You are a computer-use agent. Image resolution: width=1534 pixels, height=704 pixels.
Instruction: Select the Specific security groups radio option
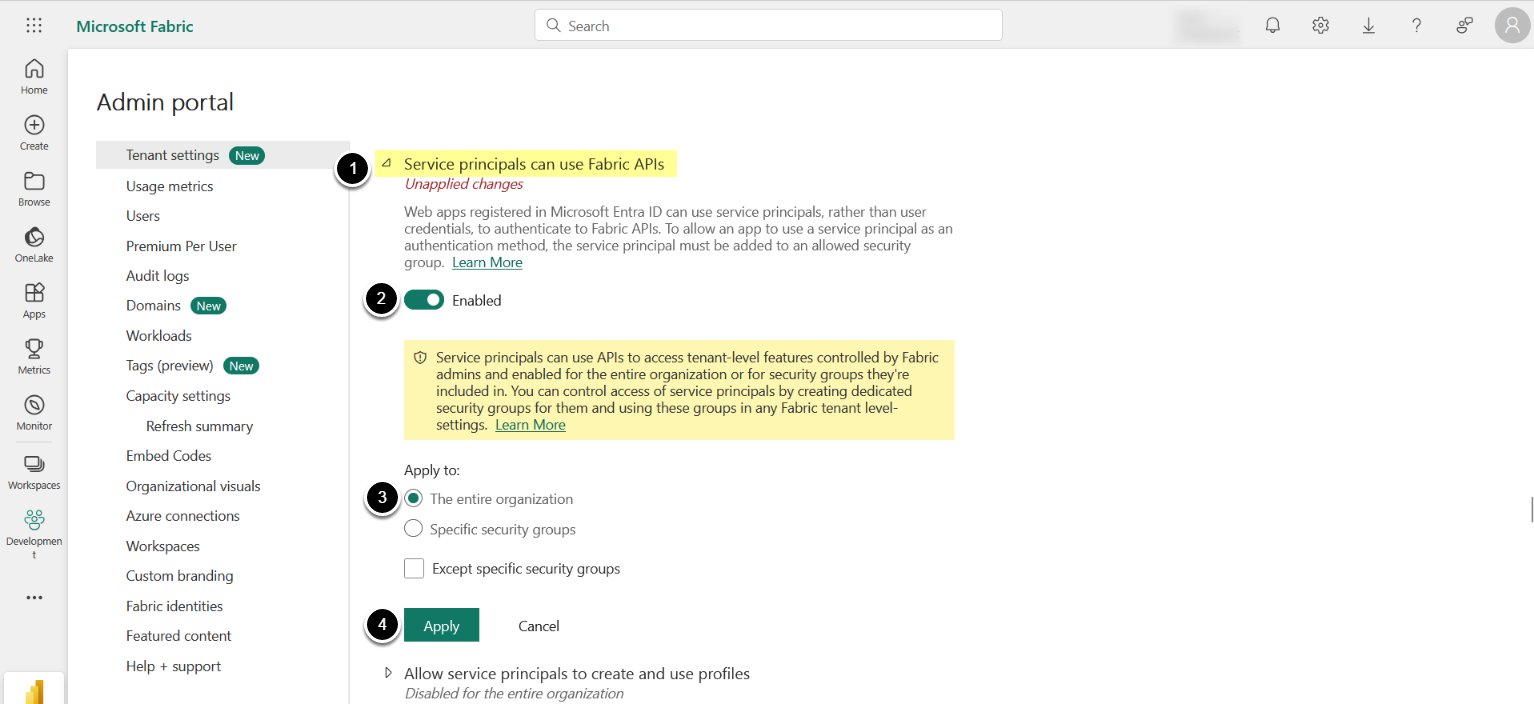413,529
